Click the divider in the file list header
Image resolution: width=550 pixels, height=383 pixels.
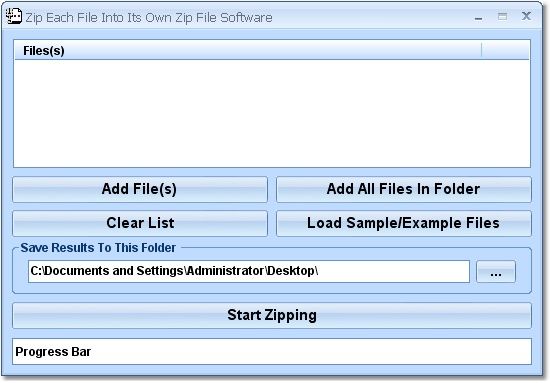click(x=482, y=51)
